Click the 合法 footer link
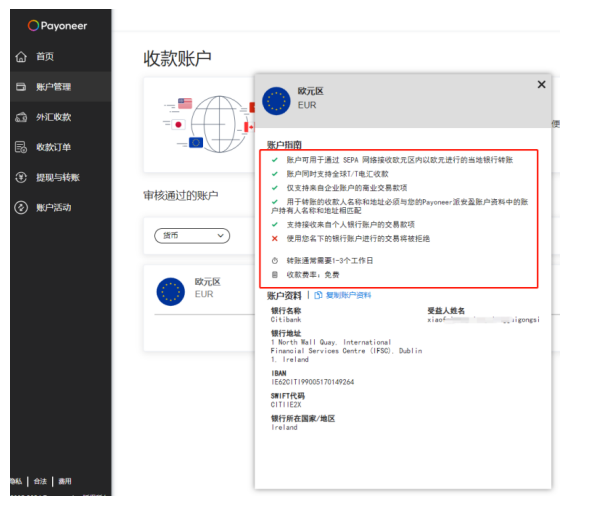 [40, 481]
